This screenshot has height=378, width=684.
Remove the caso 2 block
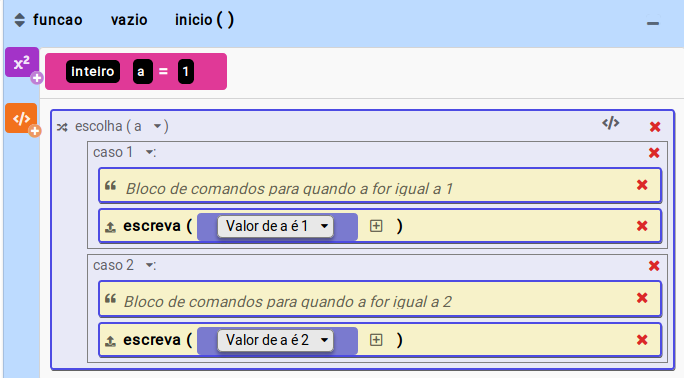click(x=654, y=266)
